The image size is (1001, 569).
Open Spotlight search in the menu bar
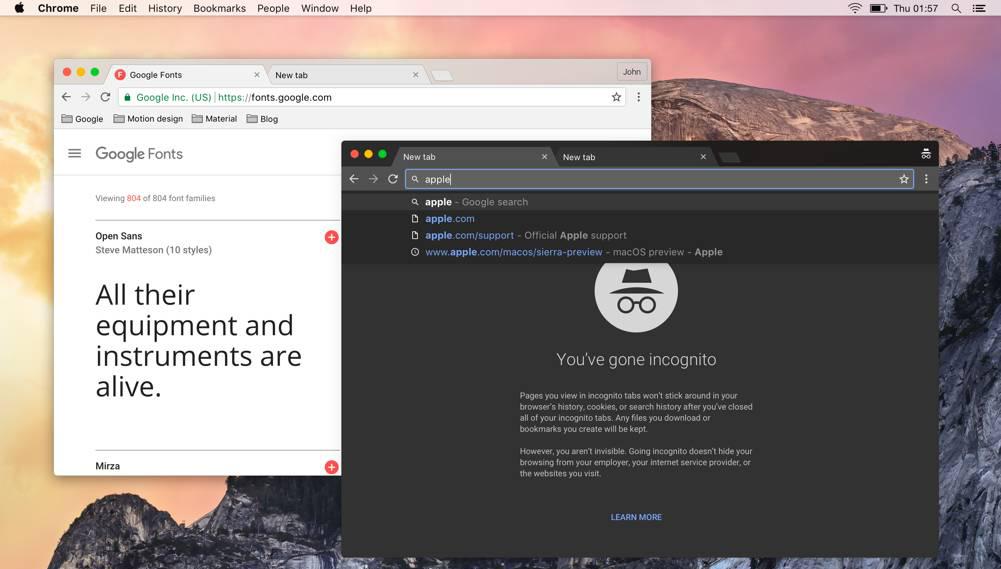[956, 8]
